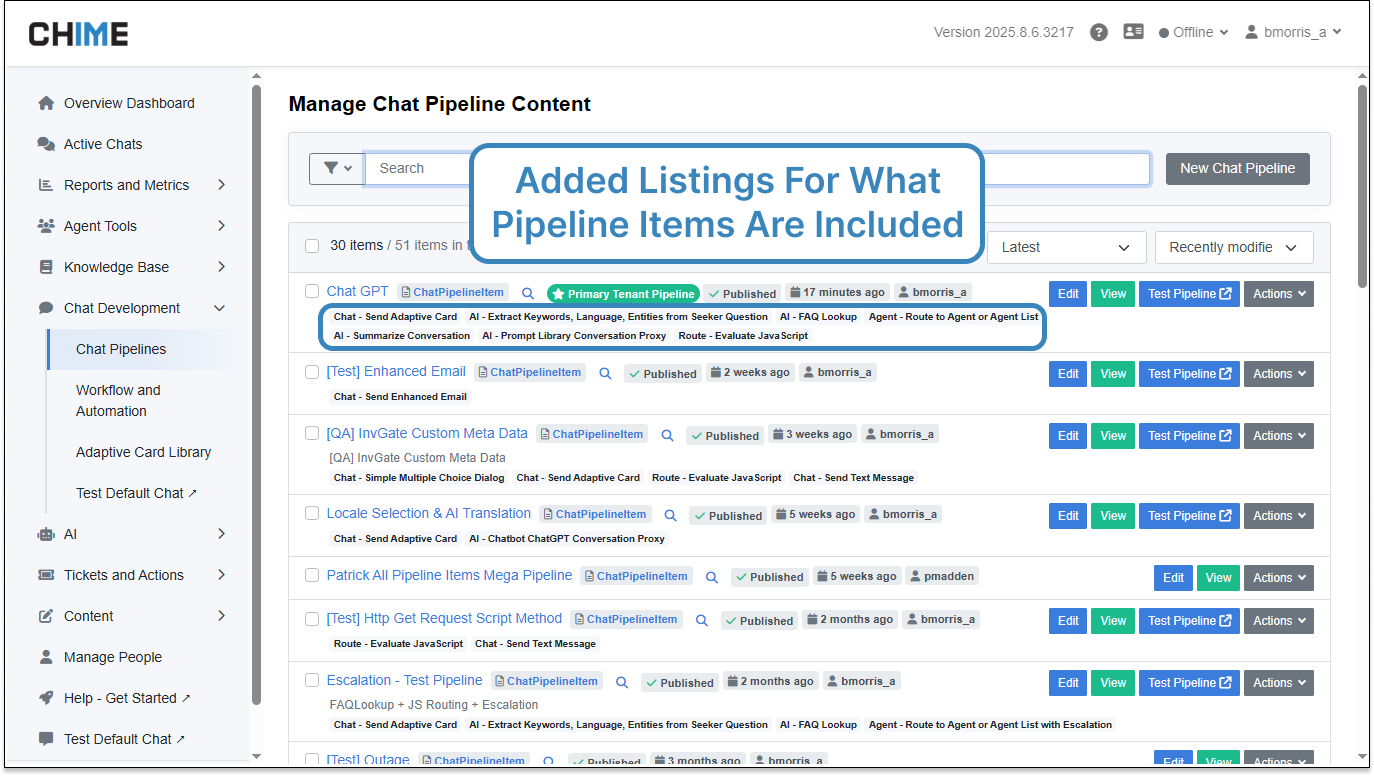The height and width of the screenshot is (776, 1374).
Task: Check the Patrick All Pipeline Items Mega Pipeline checkbox
Action: 312,576
